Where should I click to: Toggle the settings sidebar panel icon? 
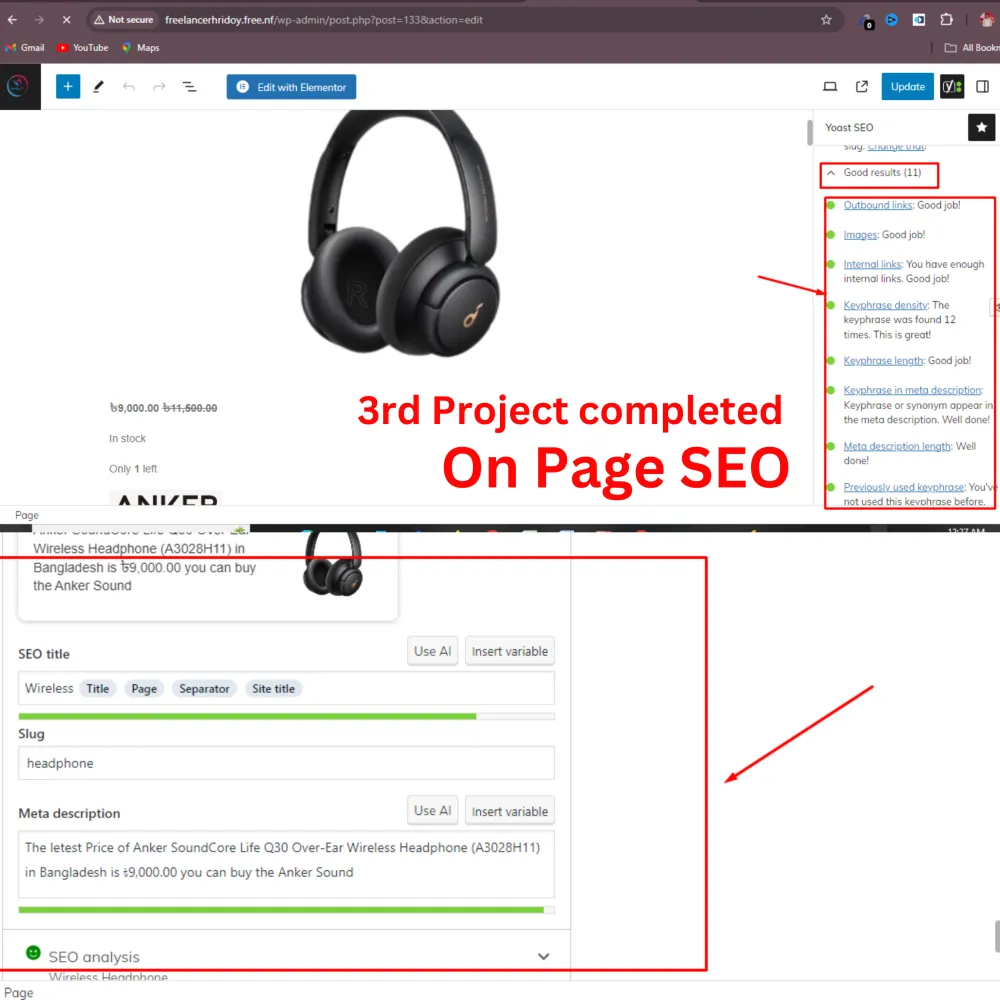[x=982, y=87]
